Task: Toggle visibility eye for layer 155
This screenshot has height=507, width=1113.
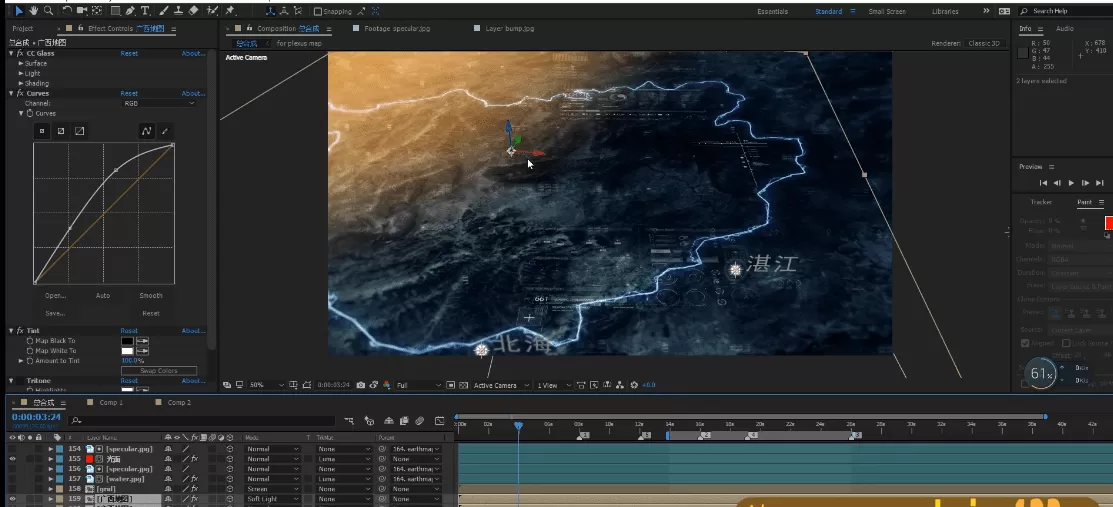Action: [x=13, y=459]
